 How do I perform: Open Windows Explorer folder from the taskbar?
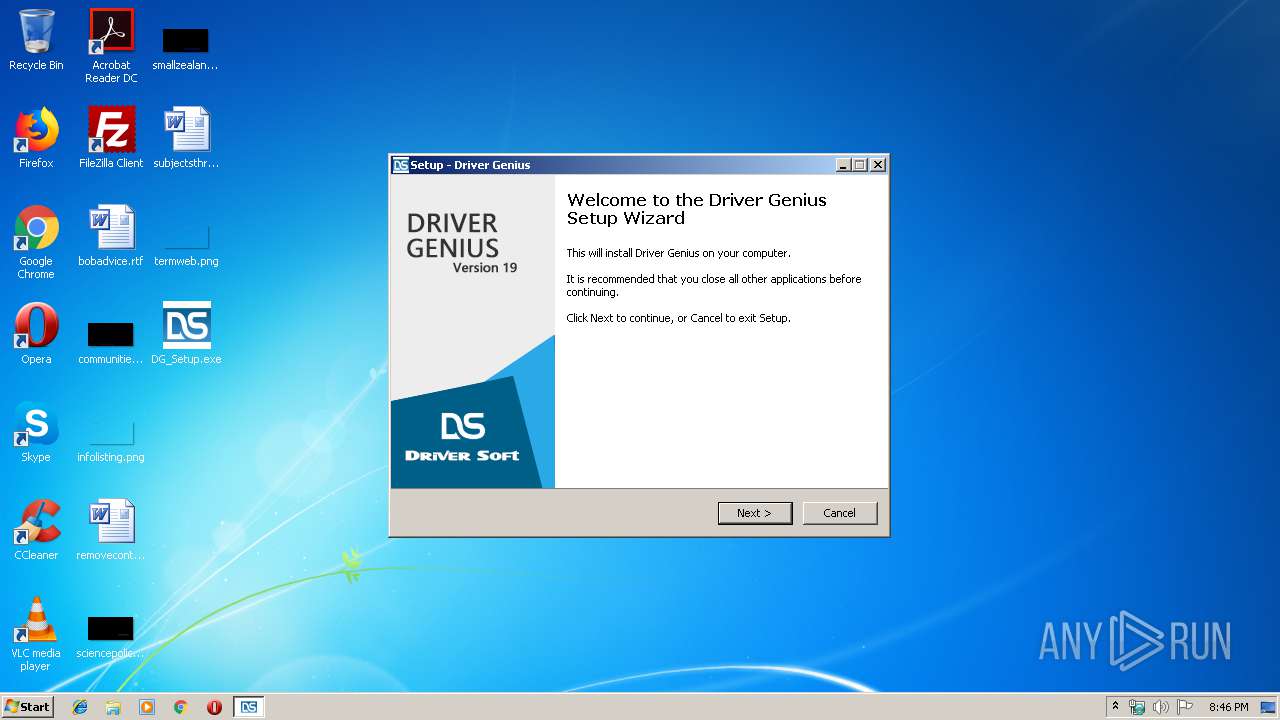tap(113, 707)
